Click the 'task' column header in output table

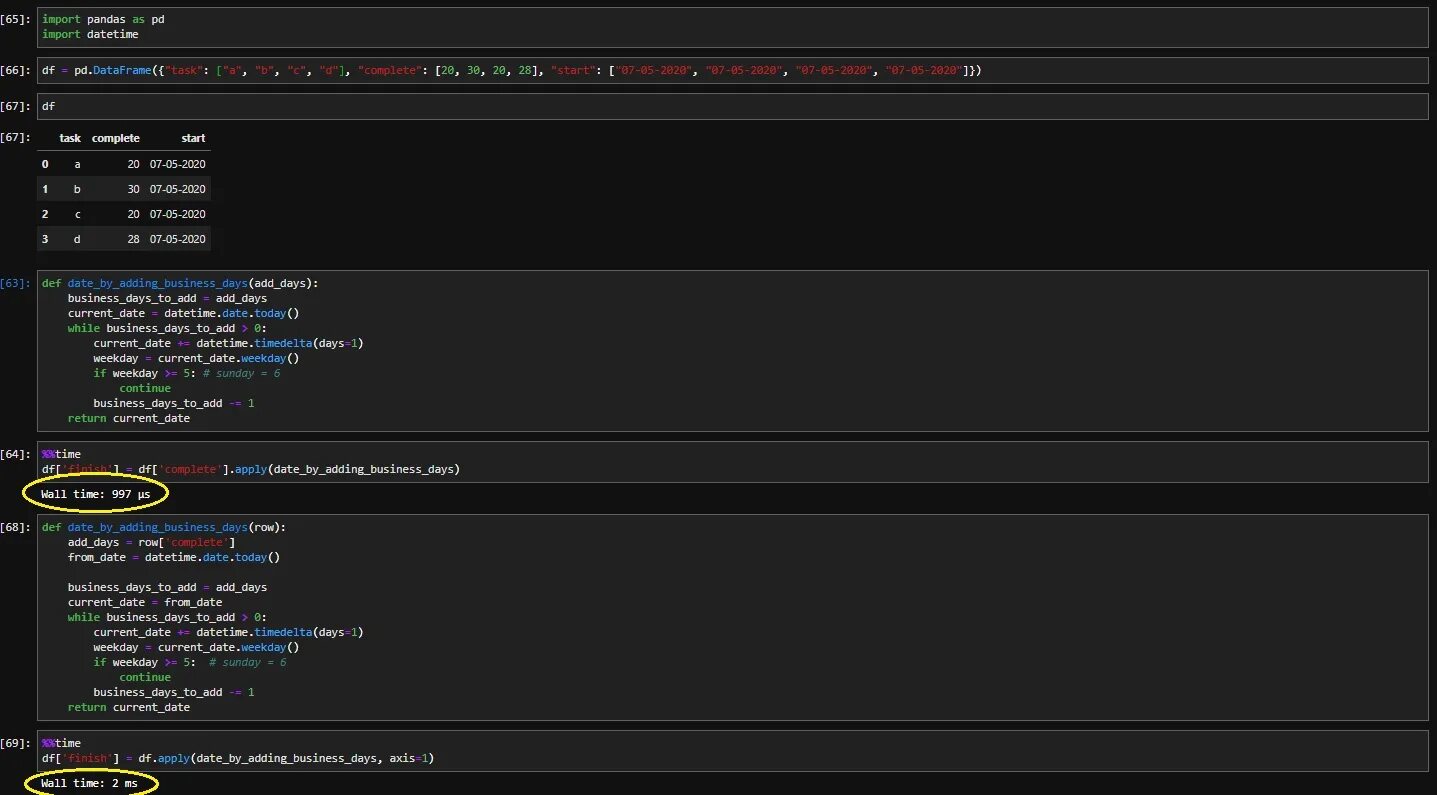click(x=70, y=138)
